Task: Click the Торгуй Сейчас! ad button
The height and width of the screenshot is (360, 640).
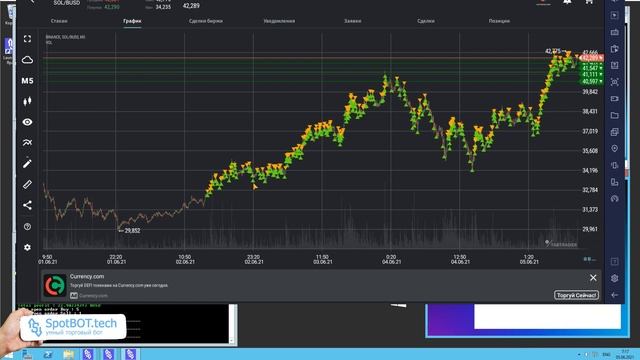Action: click(576, 295)
